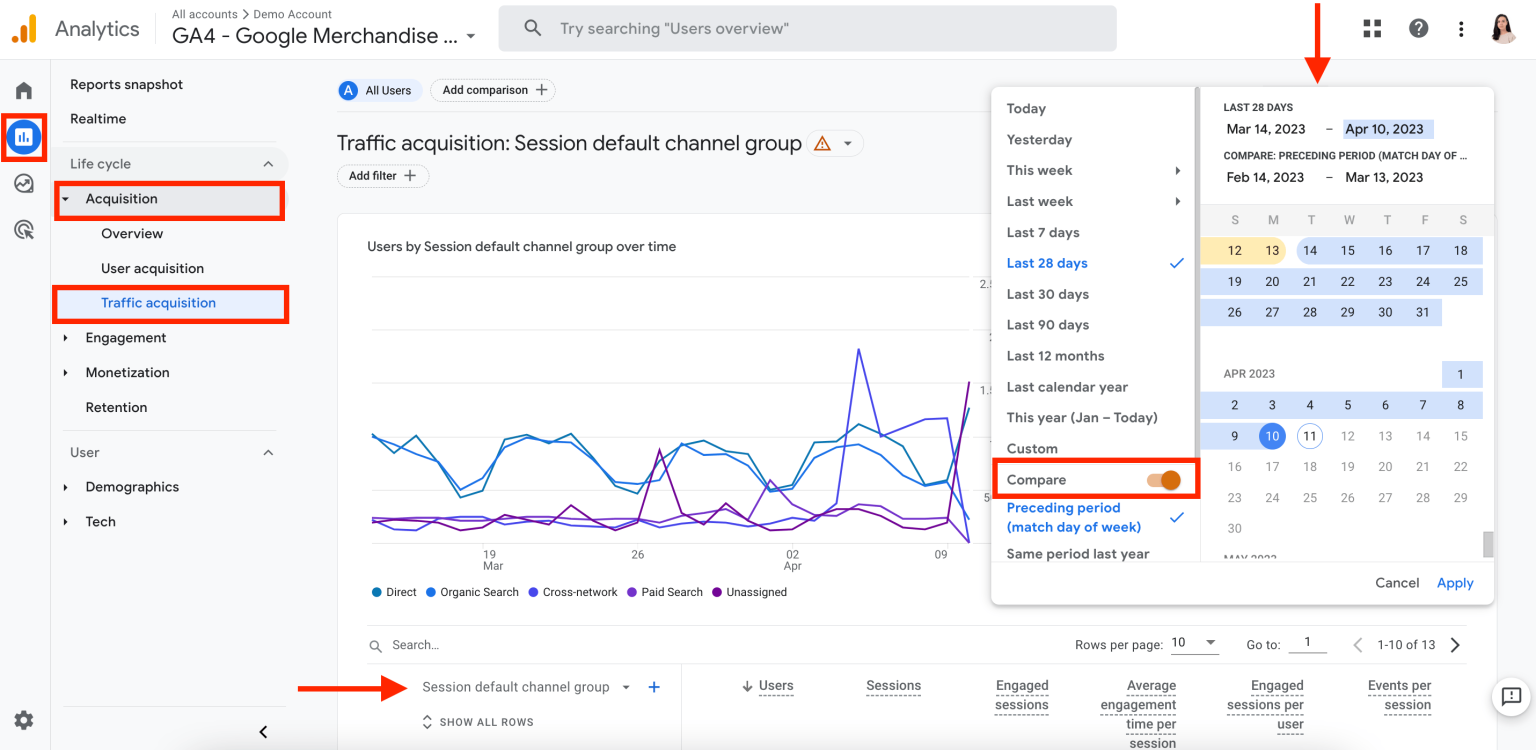Open the Rows per page dropdown
The width and height of the screenshot is (1536, 750).
point(1194,643)
